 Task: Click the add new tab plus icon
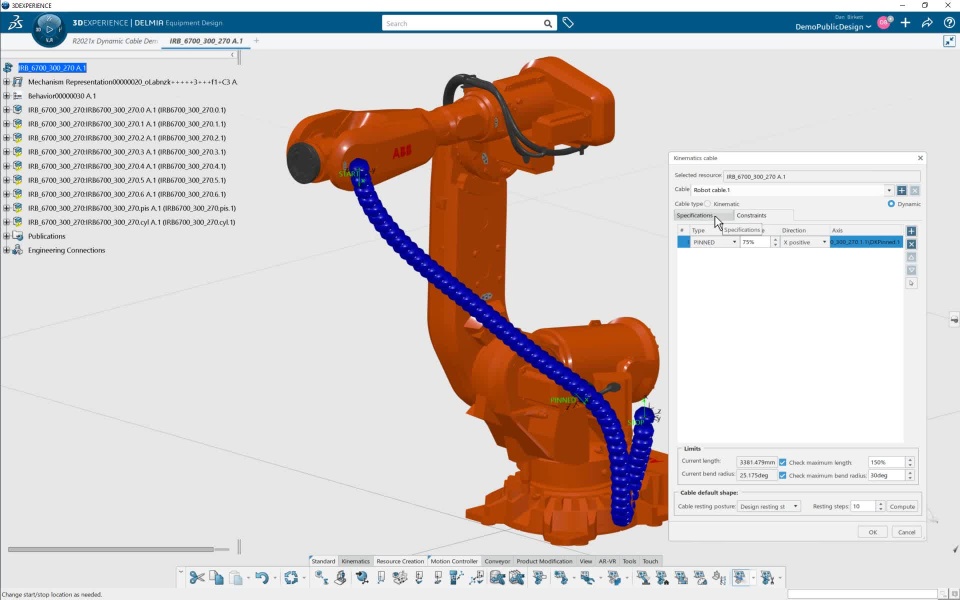(x=257, y=41)
